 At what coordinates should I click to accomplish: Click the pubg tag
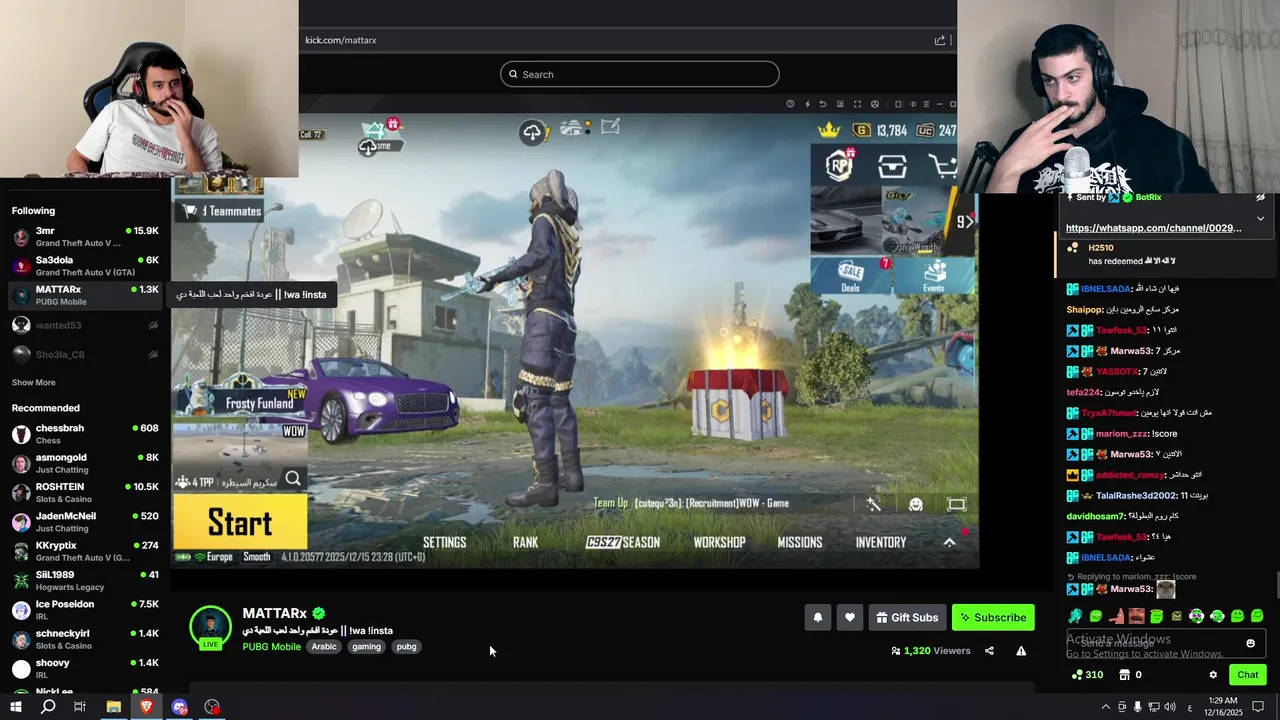[406, 647]
